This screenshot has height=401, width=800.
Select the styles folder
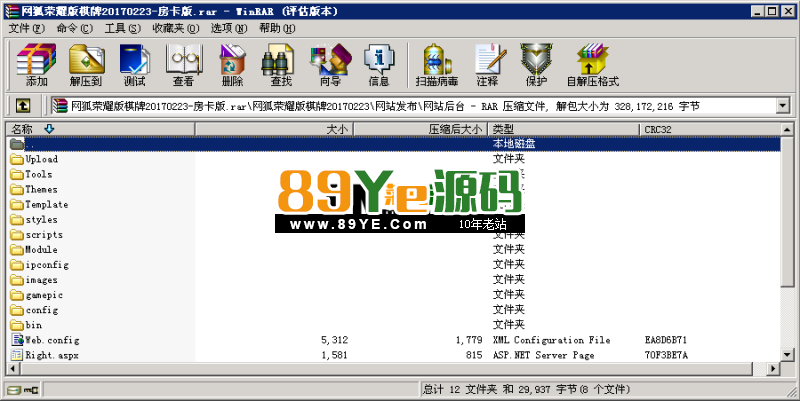coord(34,219)
